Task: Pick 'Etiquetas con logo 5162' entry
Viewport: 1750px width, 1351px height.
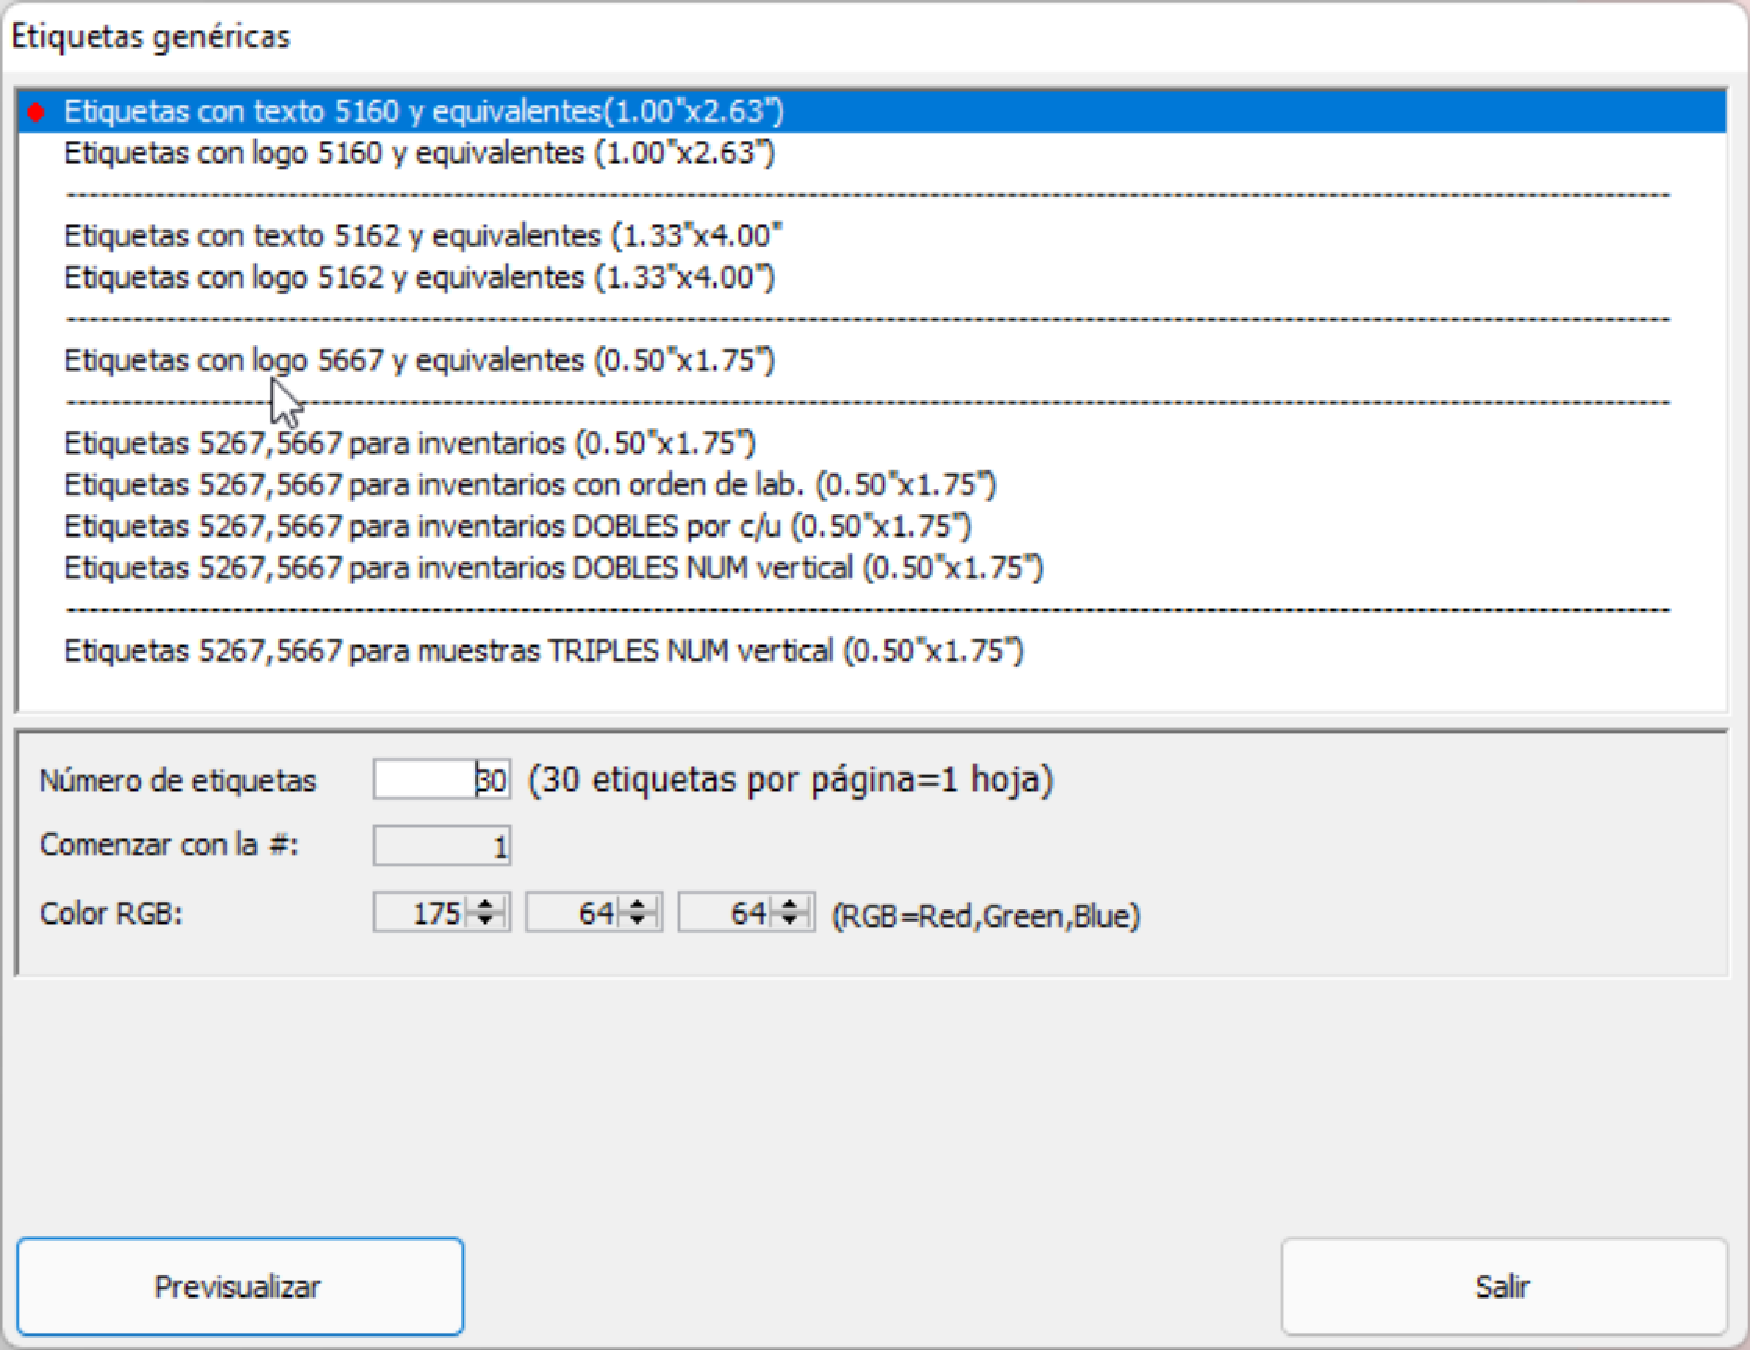Action: point(419,277)
